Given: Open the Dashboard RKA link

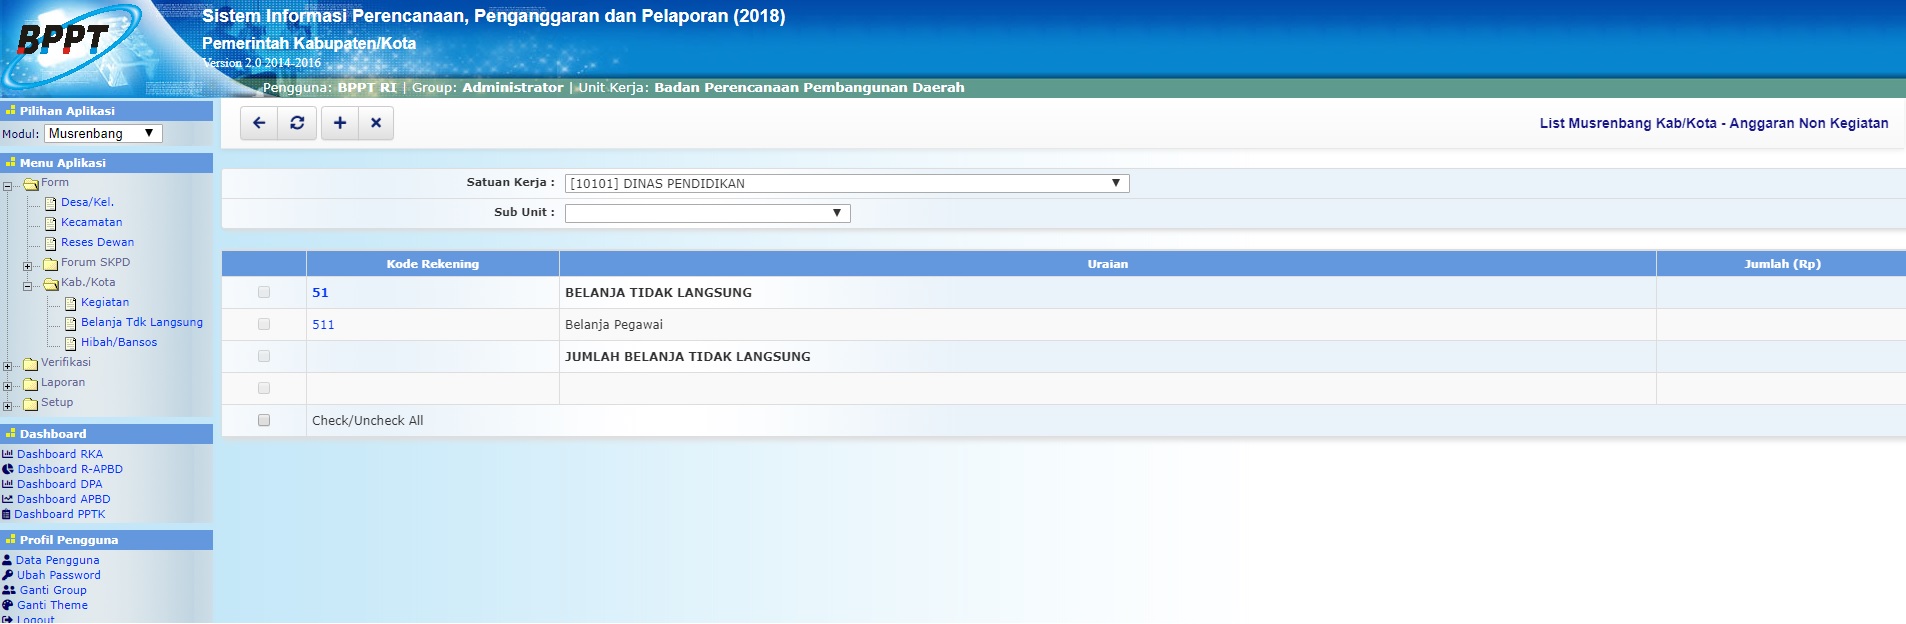Looking at the screenshot, I should tap(59, 454).
